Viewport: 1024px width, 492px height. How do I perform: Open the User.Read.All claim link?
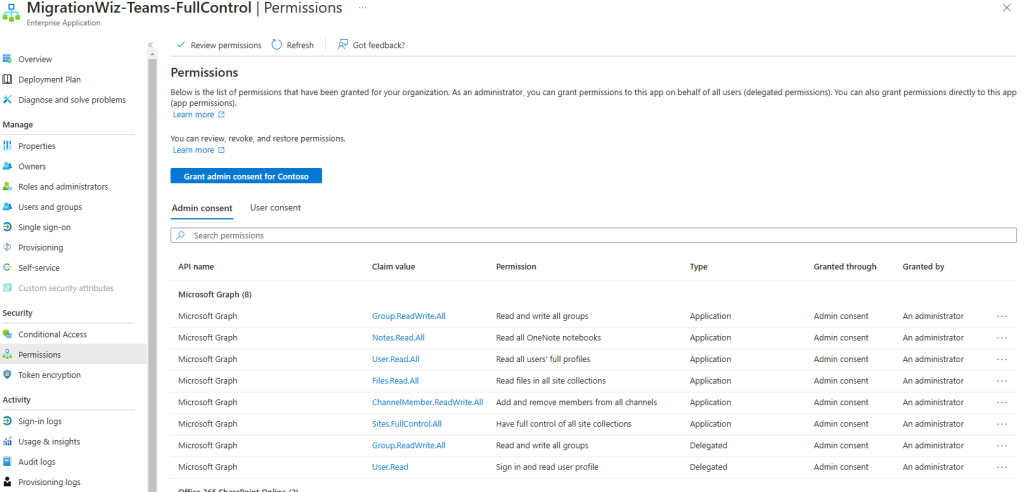click(396, 359)
